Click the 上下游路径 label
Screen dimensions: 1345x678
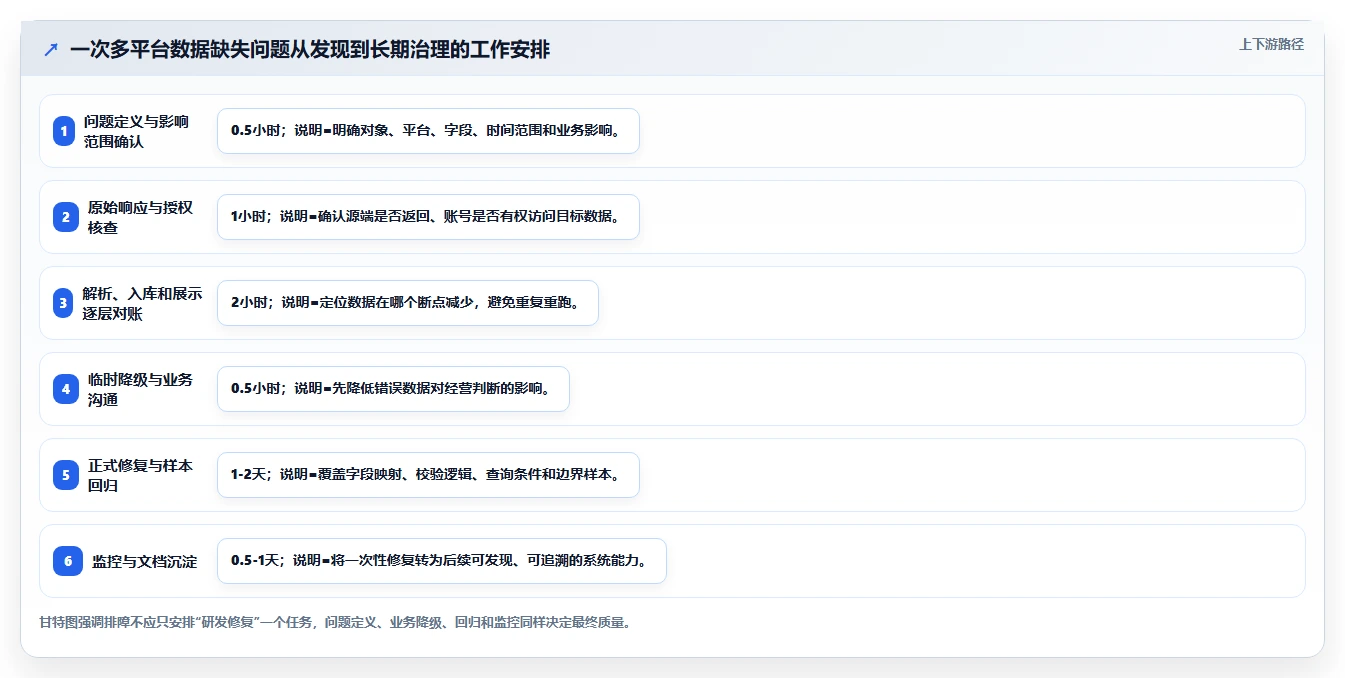[x=1271, y=44]
